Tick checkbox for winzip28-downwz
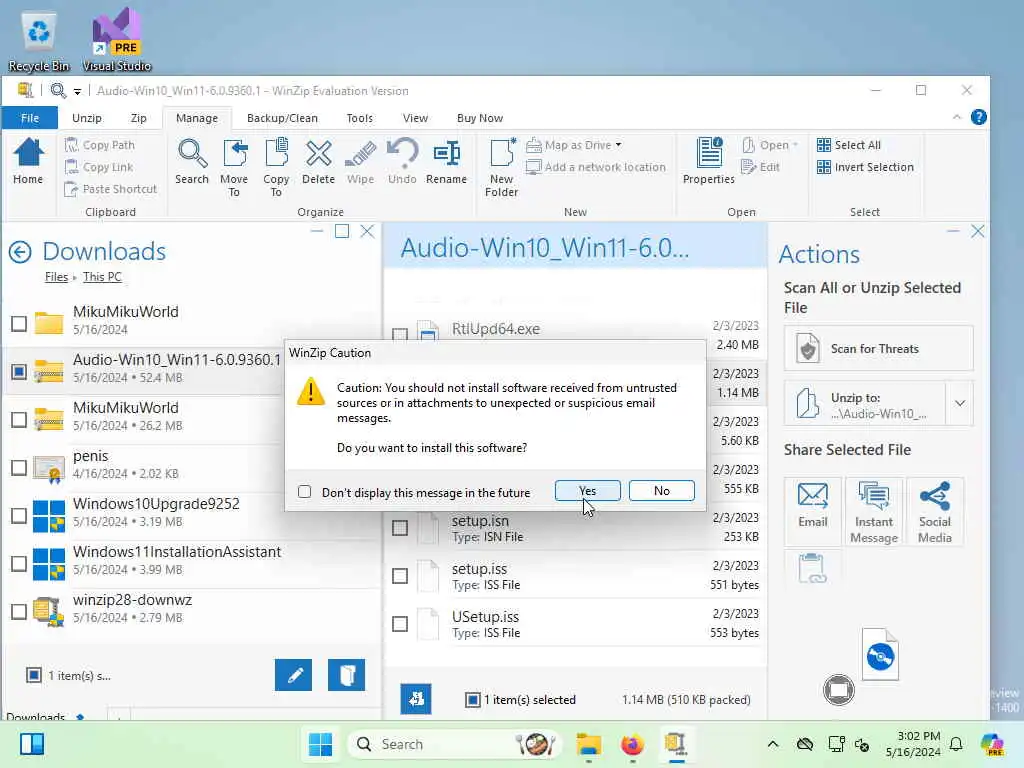The image size is (1024, 768). click(19, 612)
